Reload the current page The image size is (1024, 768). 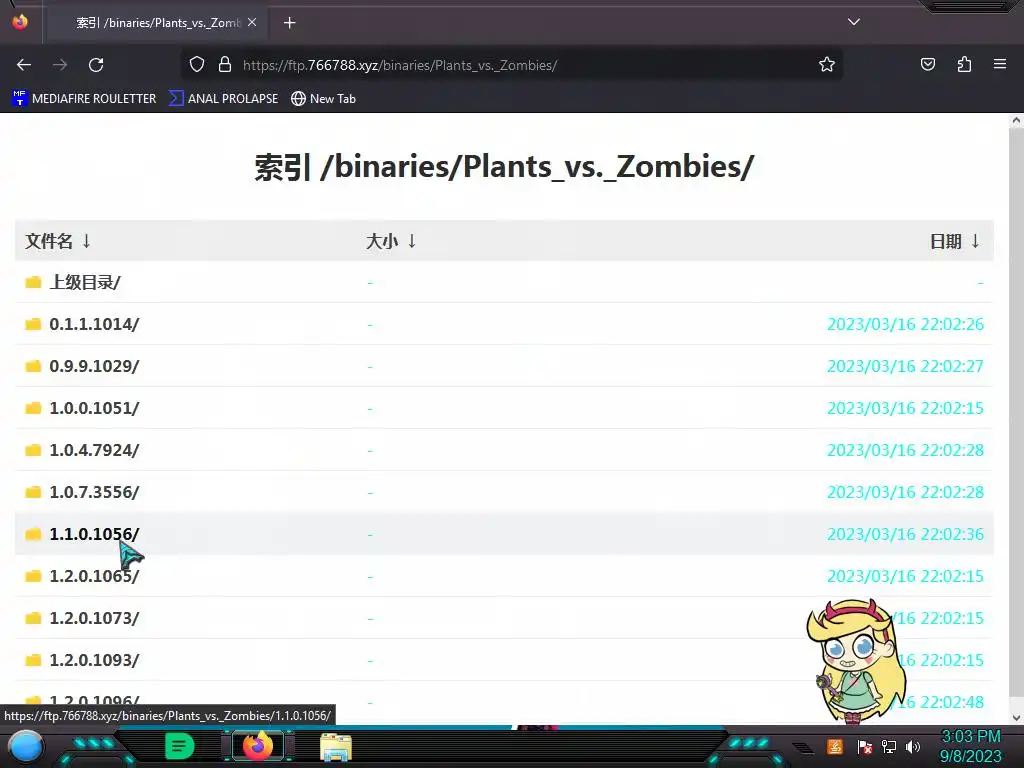96,65
